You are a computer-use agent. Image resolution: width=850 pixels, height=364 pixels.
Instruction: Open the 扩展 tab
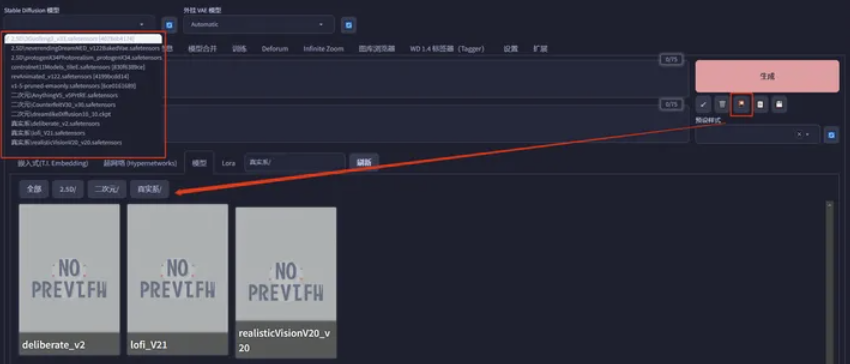point(540,49)
